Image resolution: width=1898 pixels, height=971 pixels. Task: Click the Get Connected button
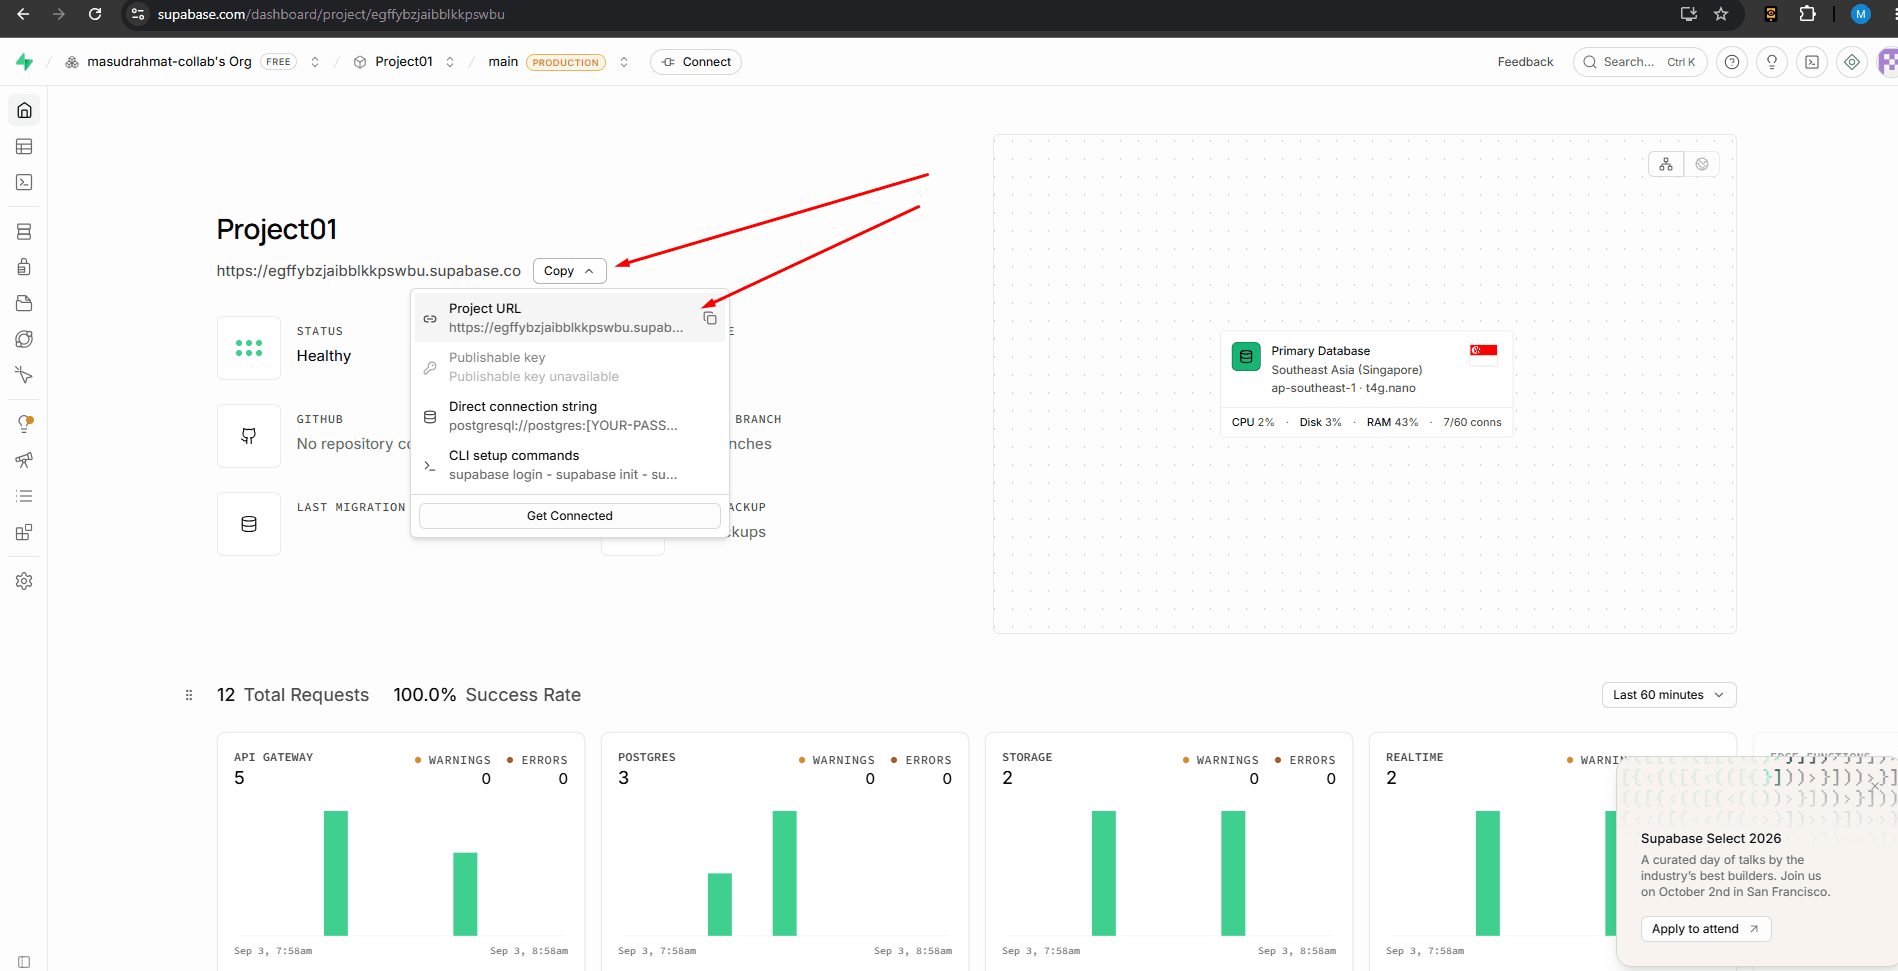click(569, 516)
